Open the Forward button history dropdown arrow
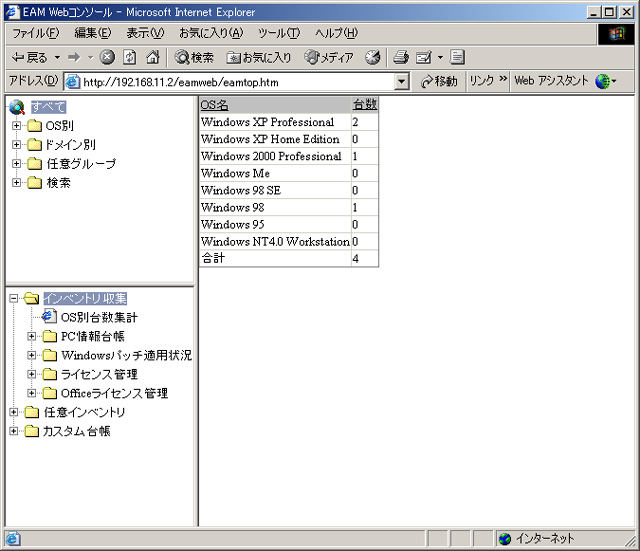640x551 pixels. tap(91, 58)
